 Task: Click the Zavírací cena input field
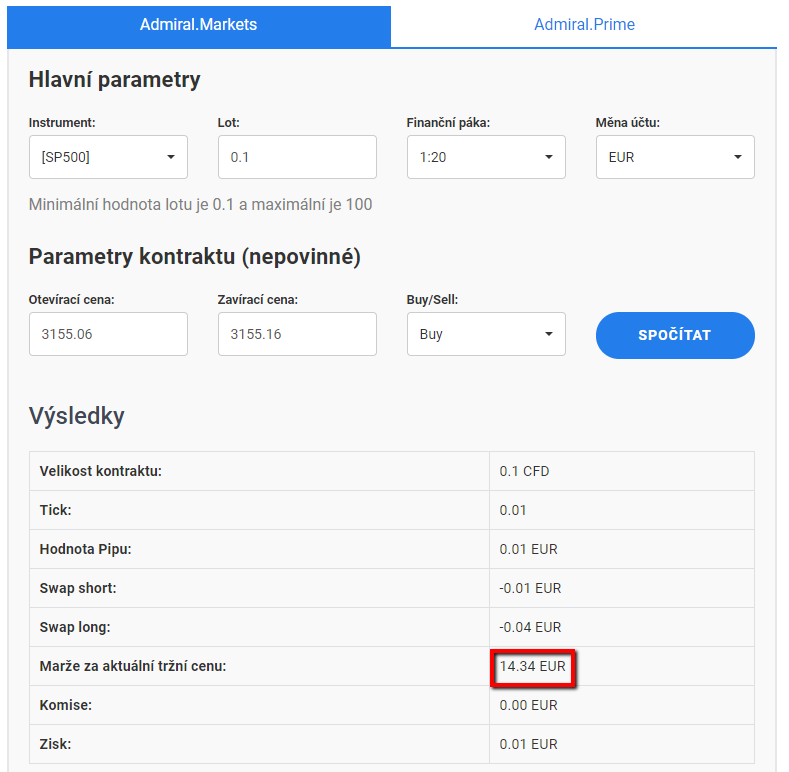pos(297,334)
